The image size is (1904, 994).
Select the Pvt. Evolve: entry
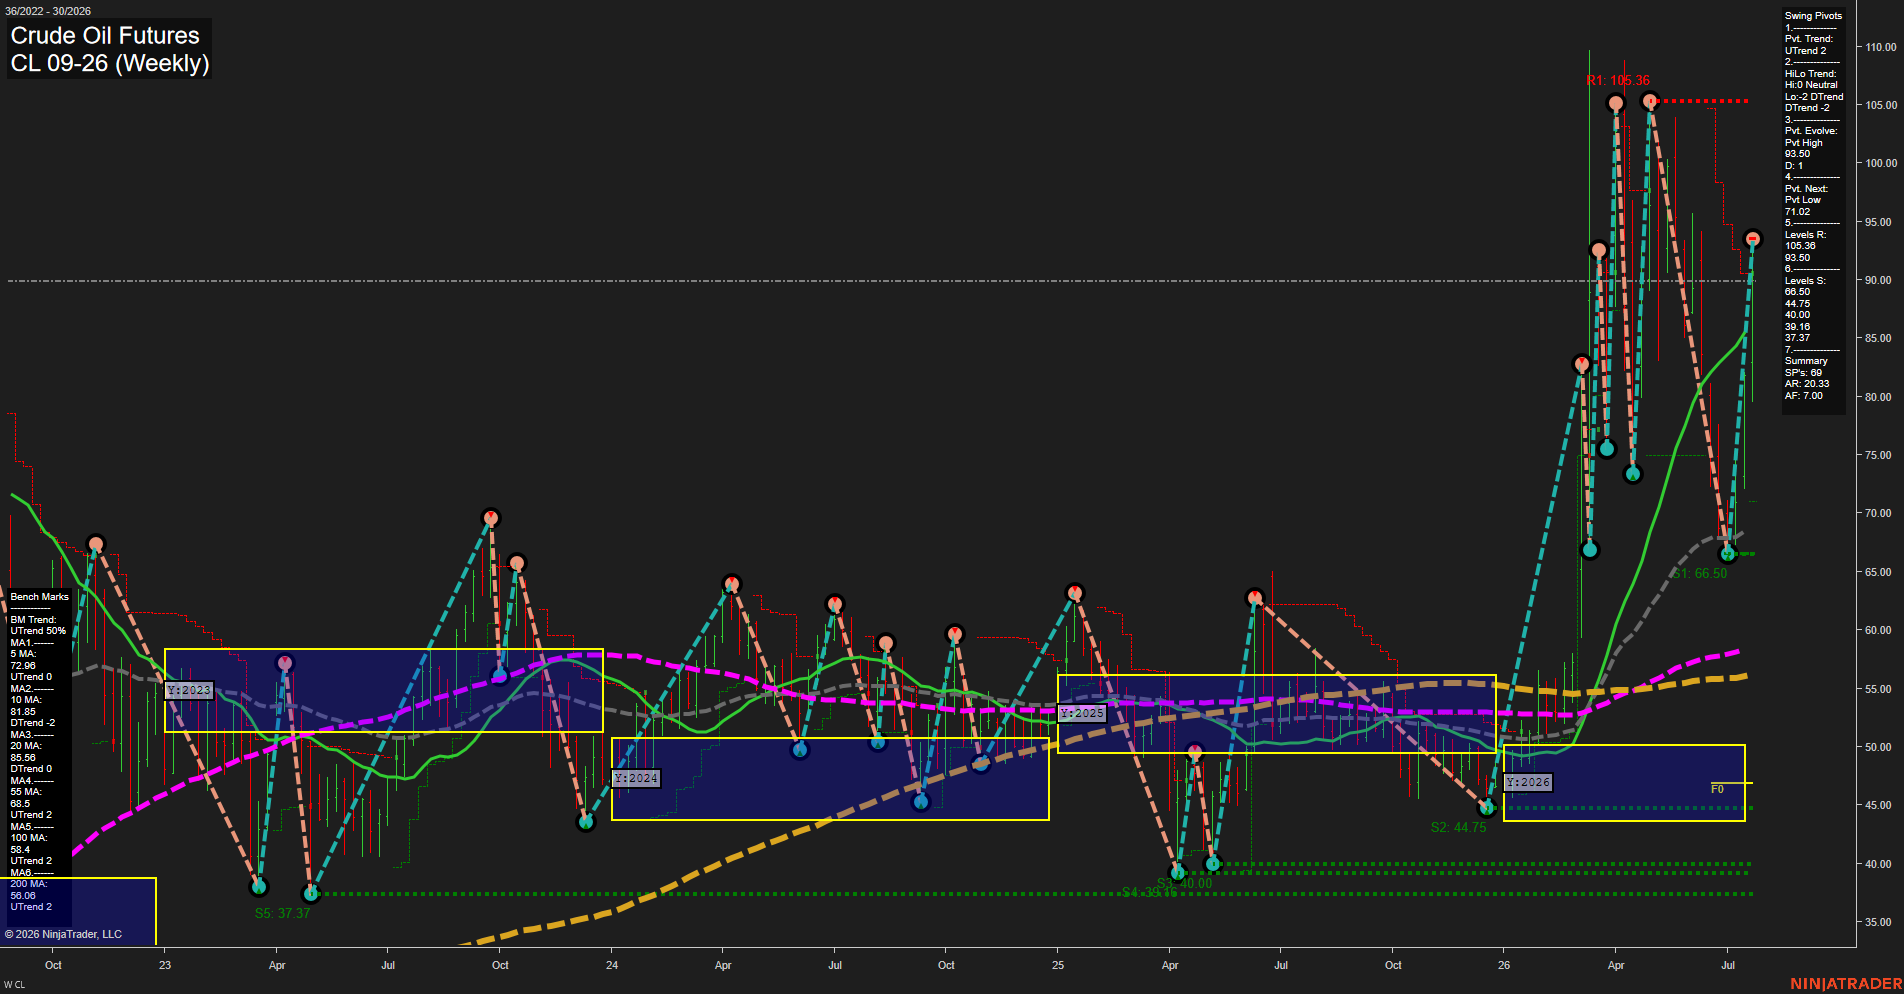click(1811, 131)
